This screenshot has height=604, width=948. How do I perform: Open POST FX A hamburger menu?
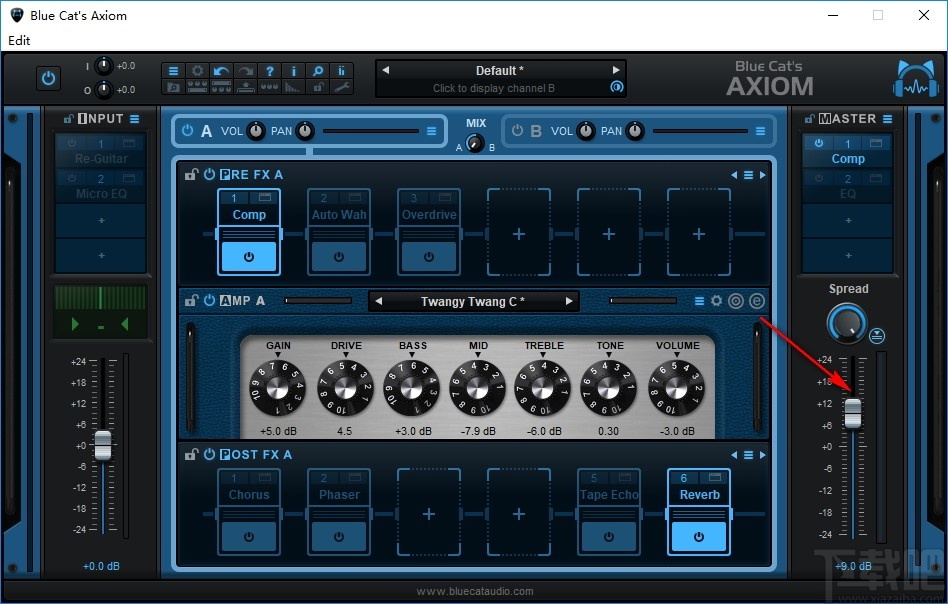pyautogui.click(x=748, y=455)
